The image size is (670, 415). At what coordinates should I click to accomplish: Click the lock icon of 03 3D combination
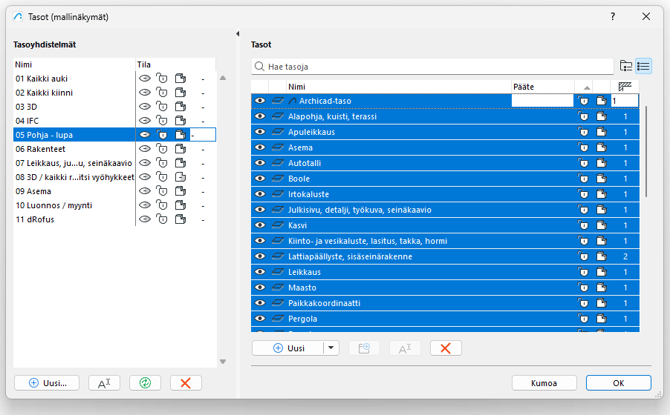tap(162, 106)
